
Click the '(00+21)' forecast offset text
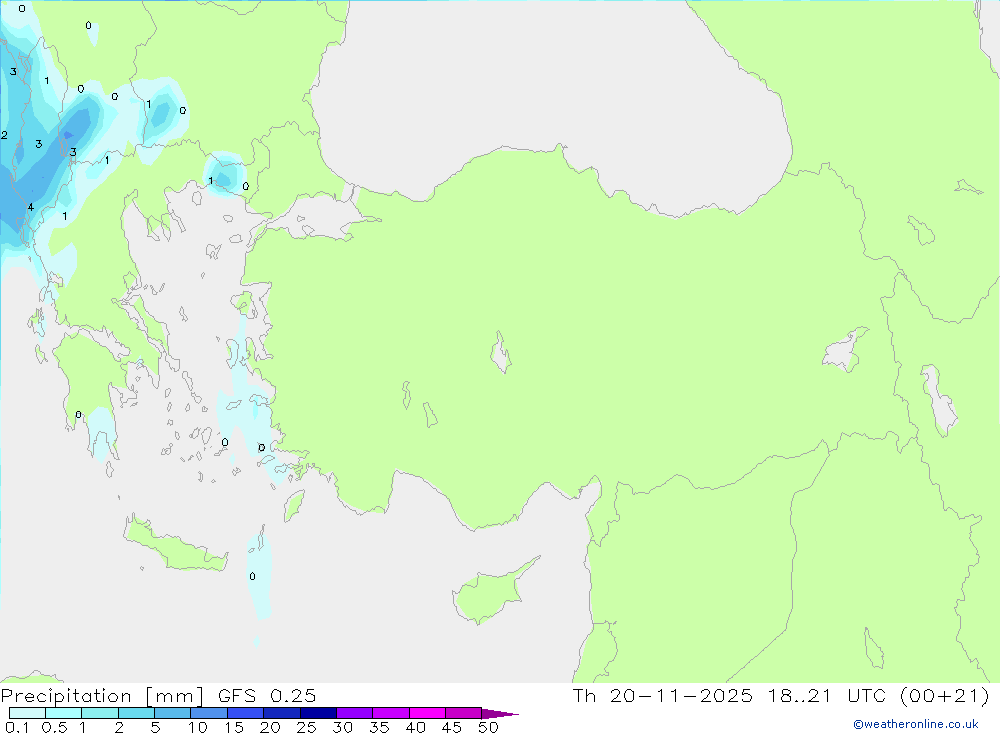coord(945,696)
